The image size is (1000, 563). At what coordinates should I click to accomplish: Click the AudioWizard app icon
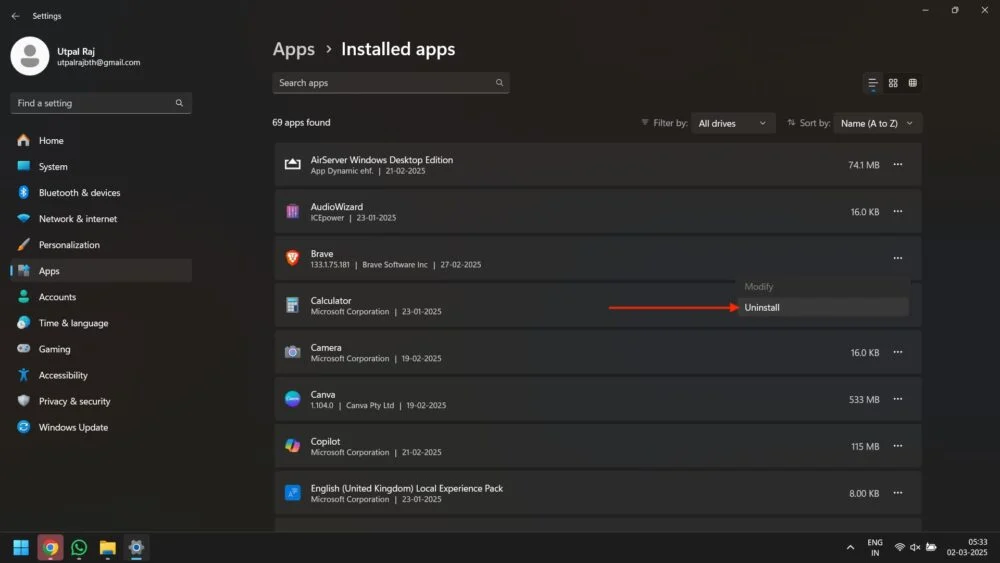[292, 212]
